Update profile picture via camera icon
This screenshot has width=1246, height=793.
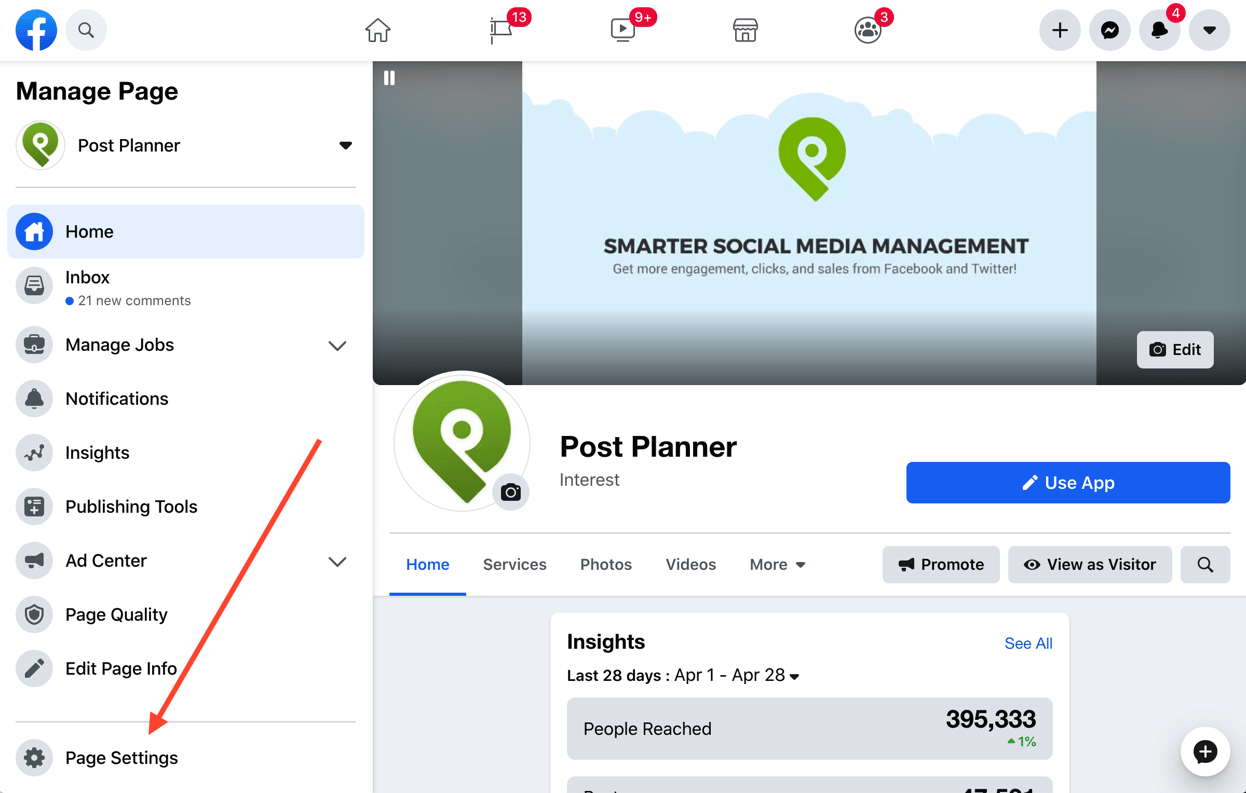click(511, 492)
